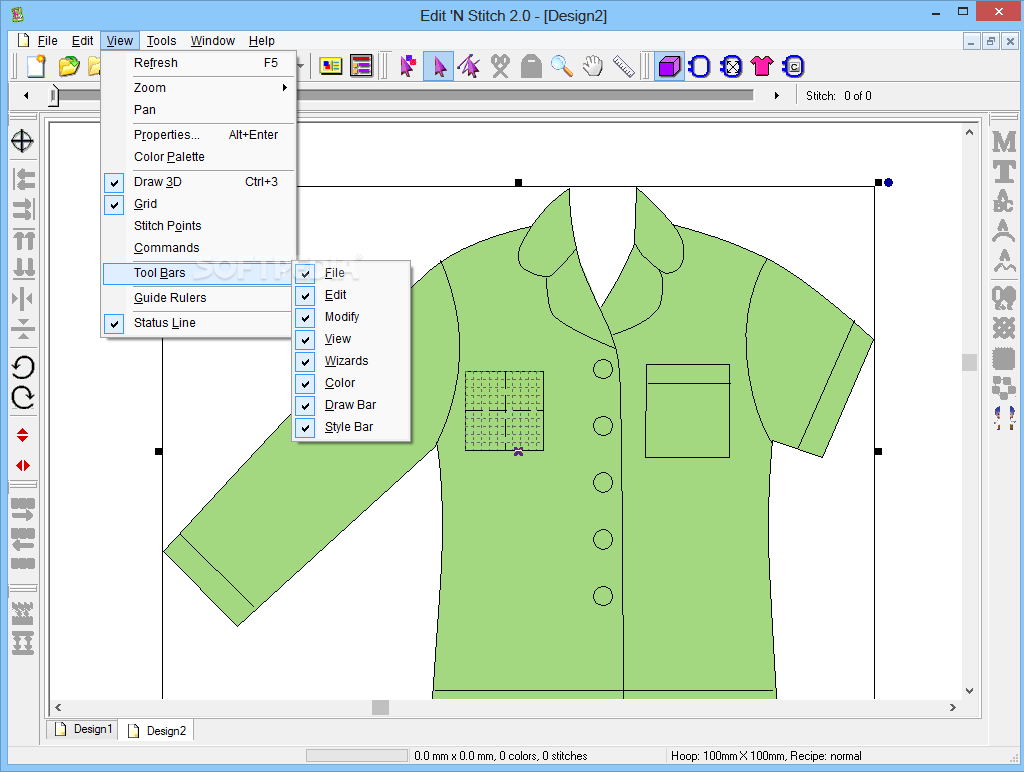Select the arrow tool with colored squares
1024x772 pixels.
point(408,66)
